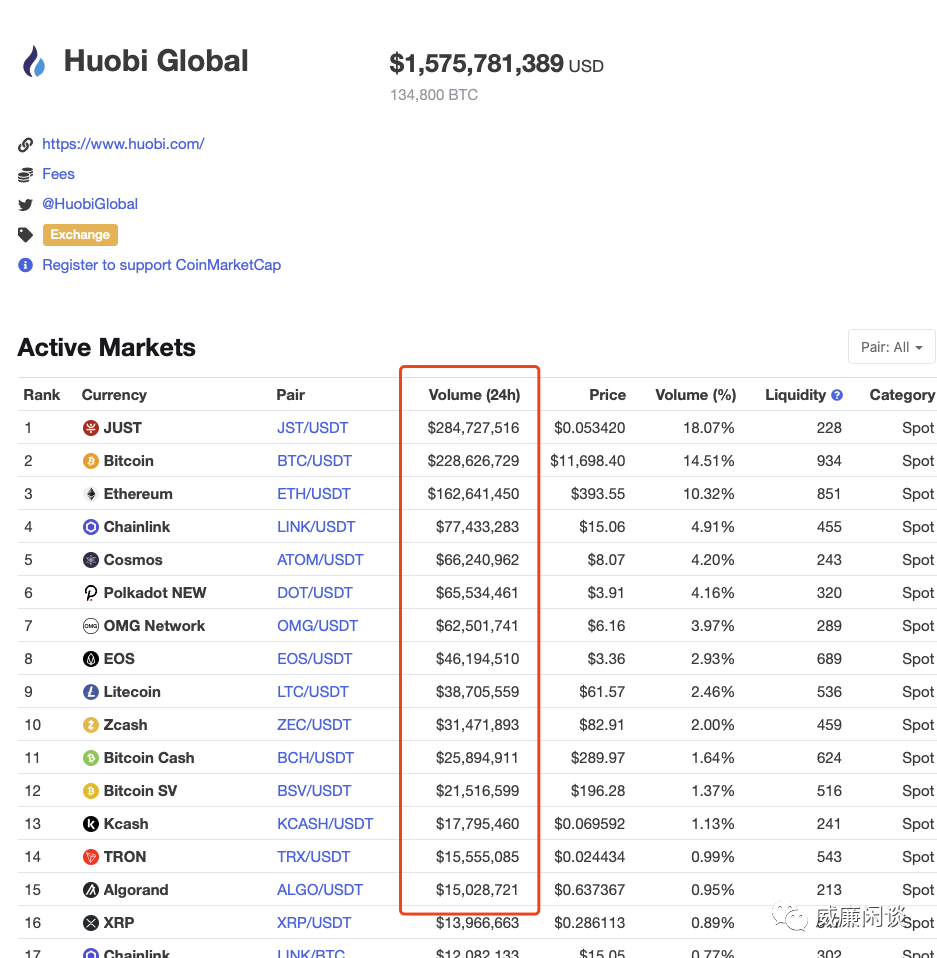The width and height of the screenshot is (937, 958).
Task: Open the EOS/USDT pair link
Action: (315, 659)
